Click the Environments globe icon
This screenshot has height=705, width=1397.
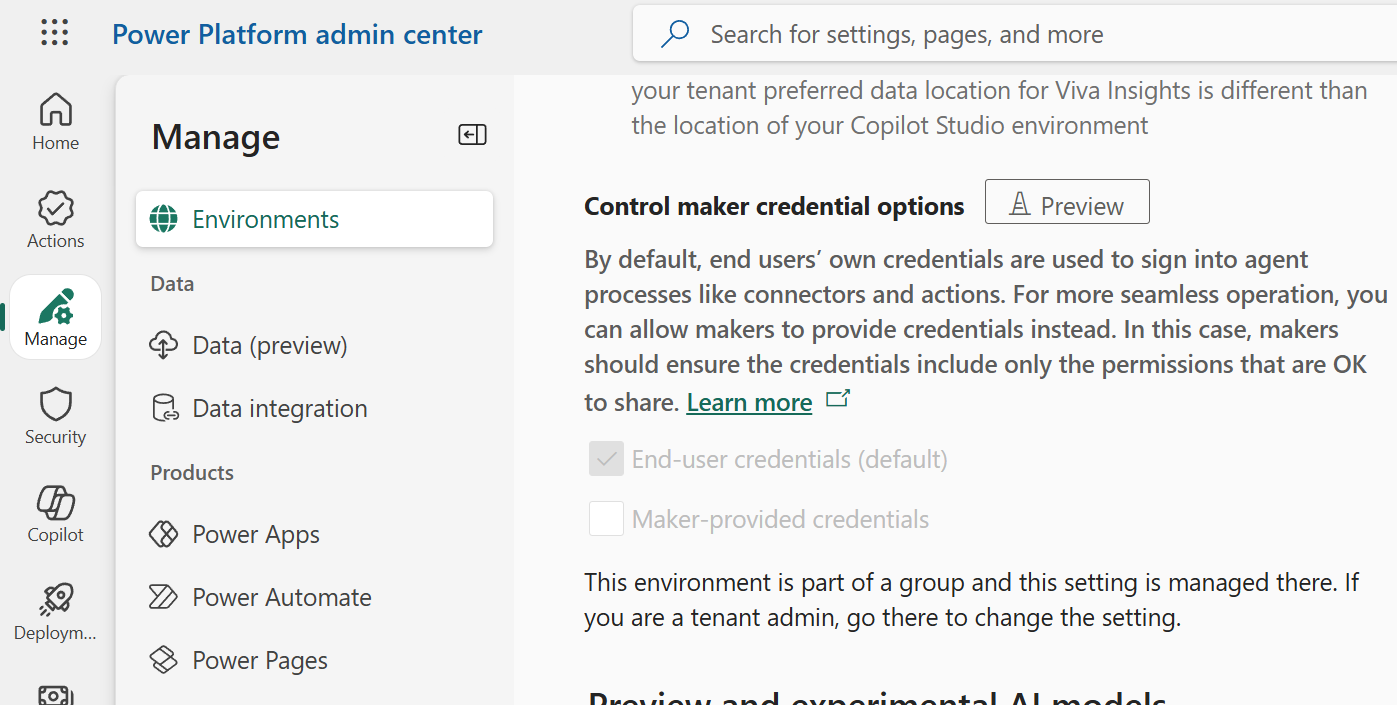tap(164, 218)
